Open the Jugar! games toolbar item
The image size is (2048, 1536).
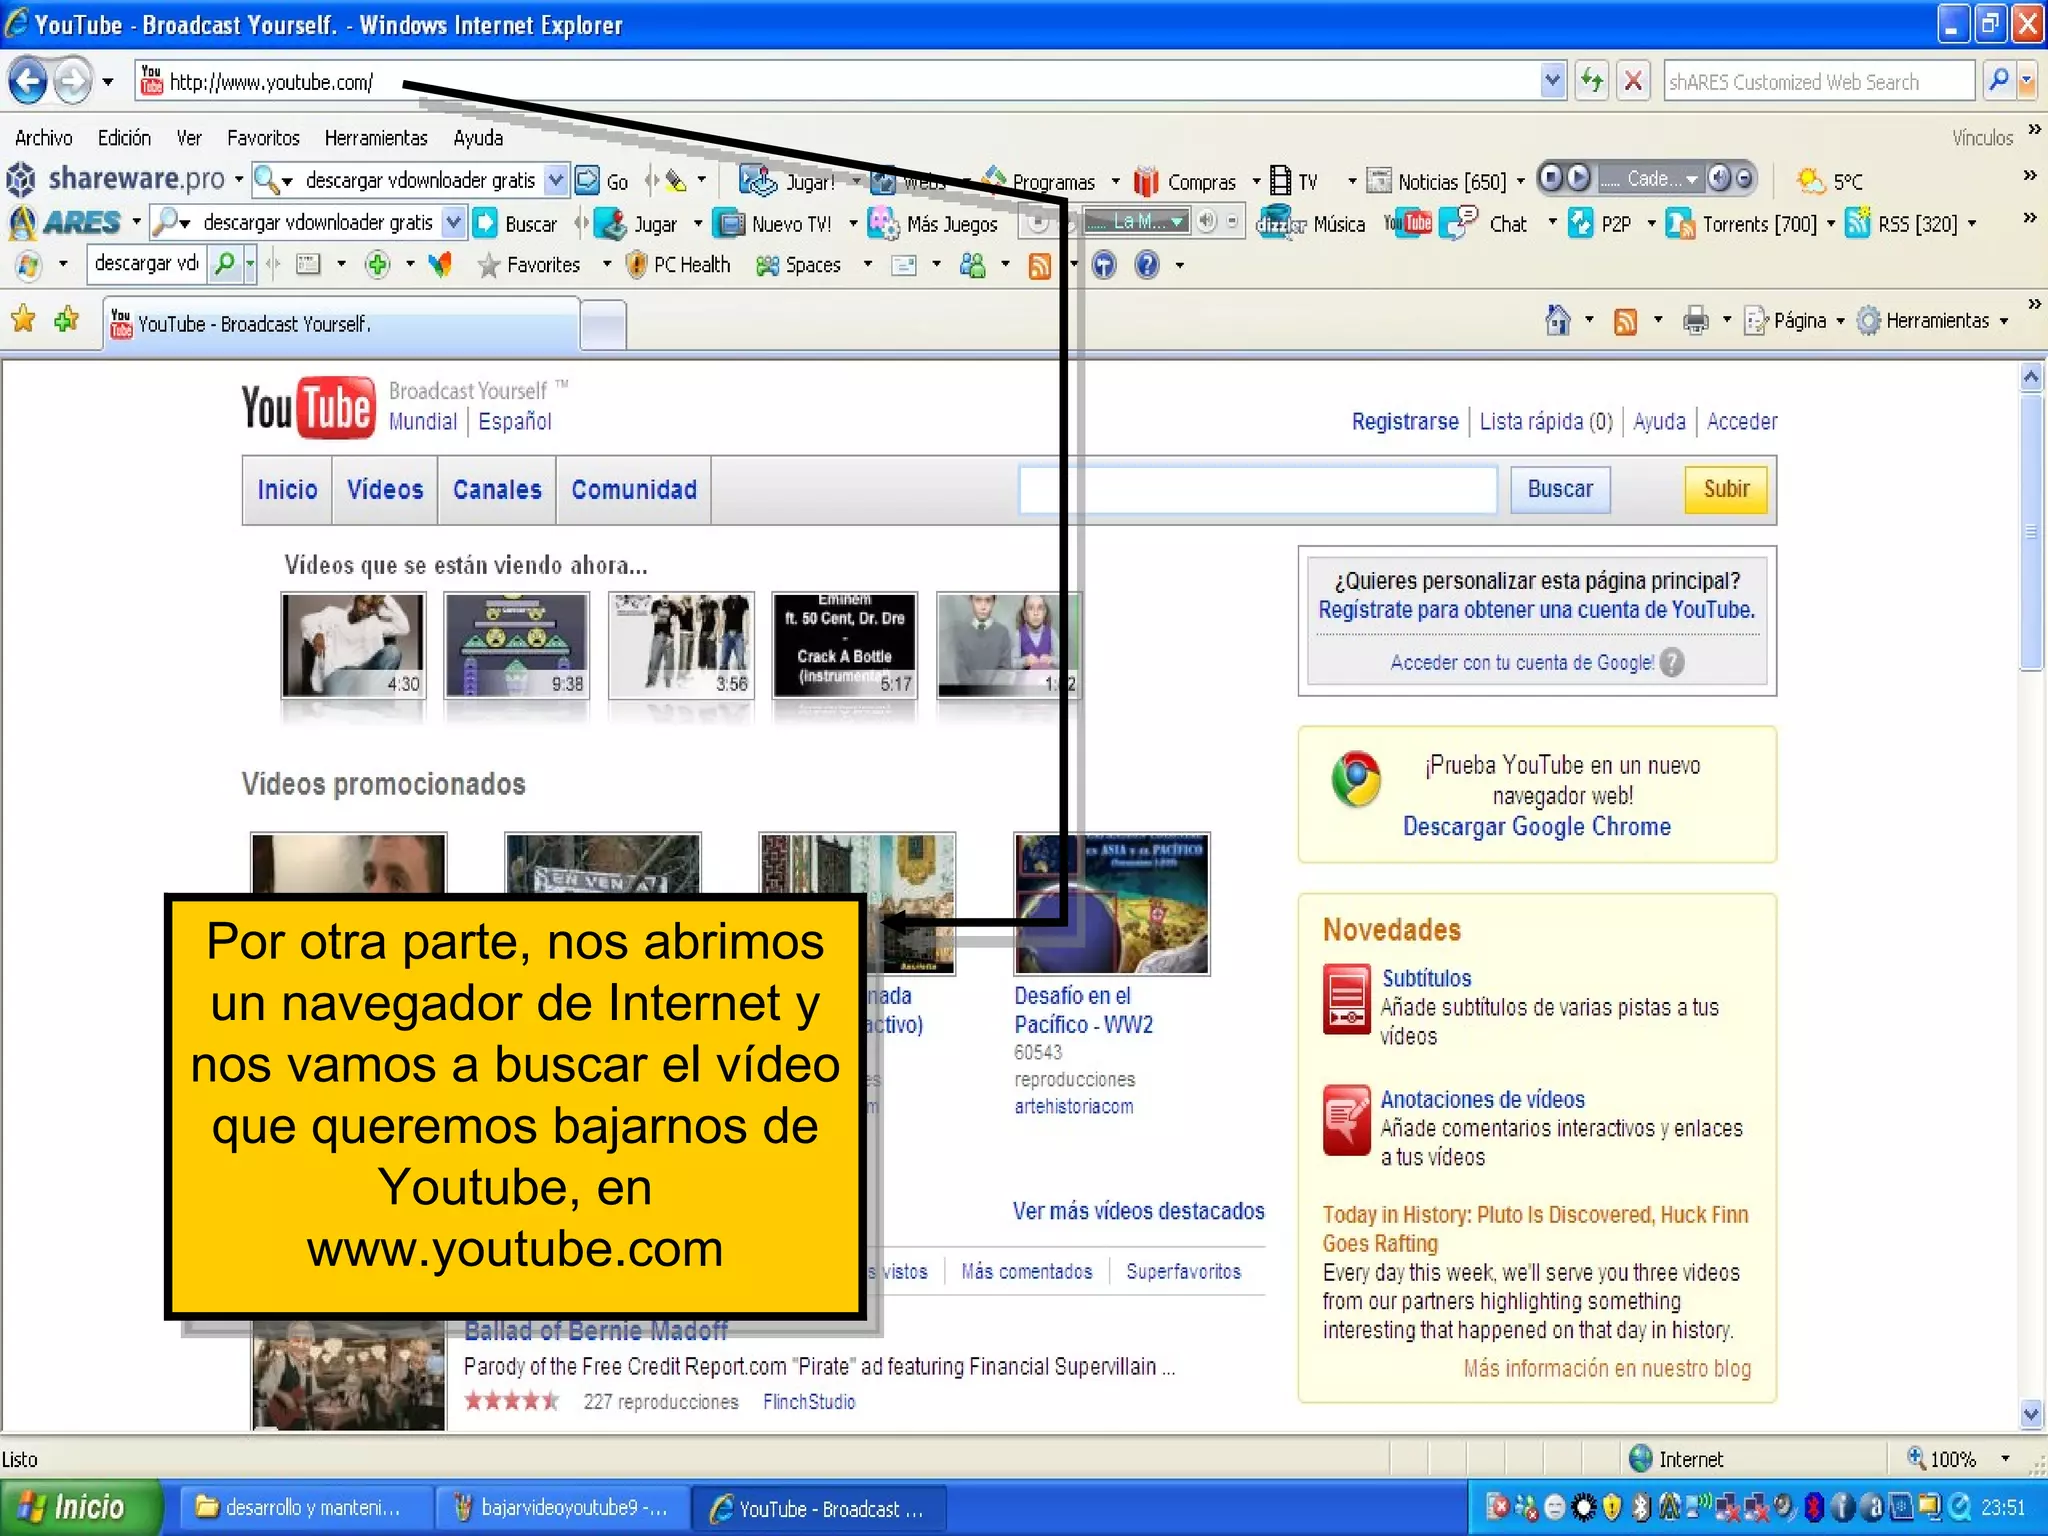788,181
